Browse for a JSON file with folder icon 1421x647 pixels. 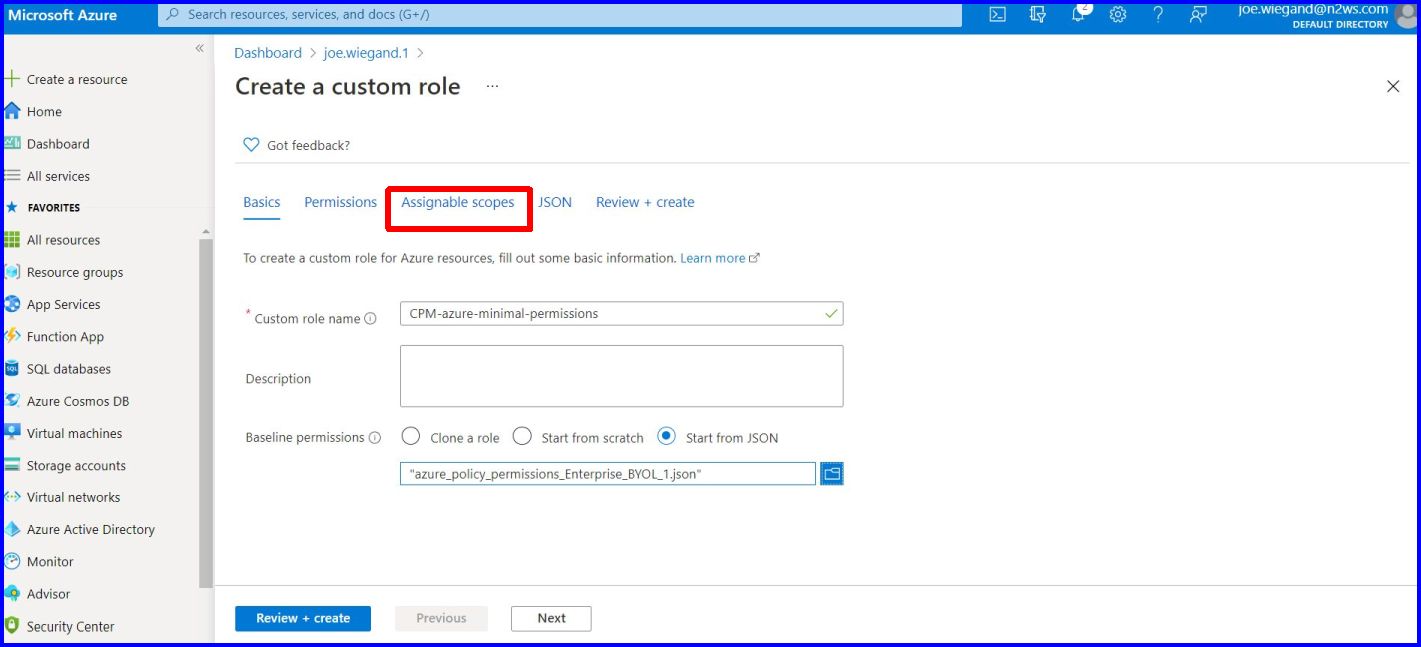point(832,474)
